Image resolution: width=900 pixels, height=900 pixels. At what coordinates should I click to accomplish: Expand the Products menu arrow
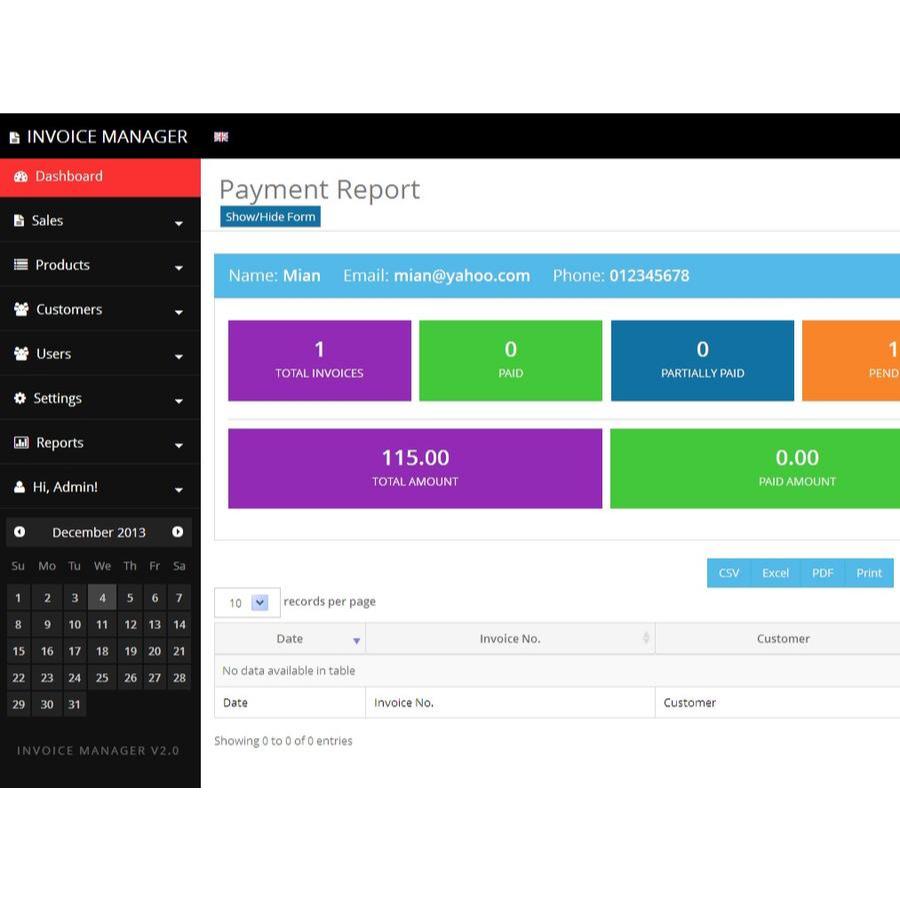[179, 267]
